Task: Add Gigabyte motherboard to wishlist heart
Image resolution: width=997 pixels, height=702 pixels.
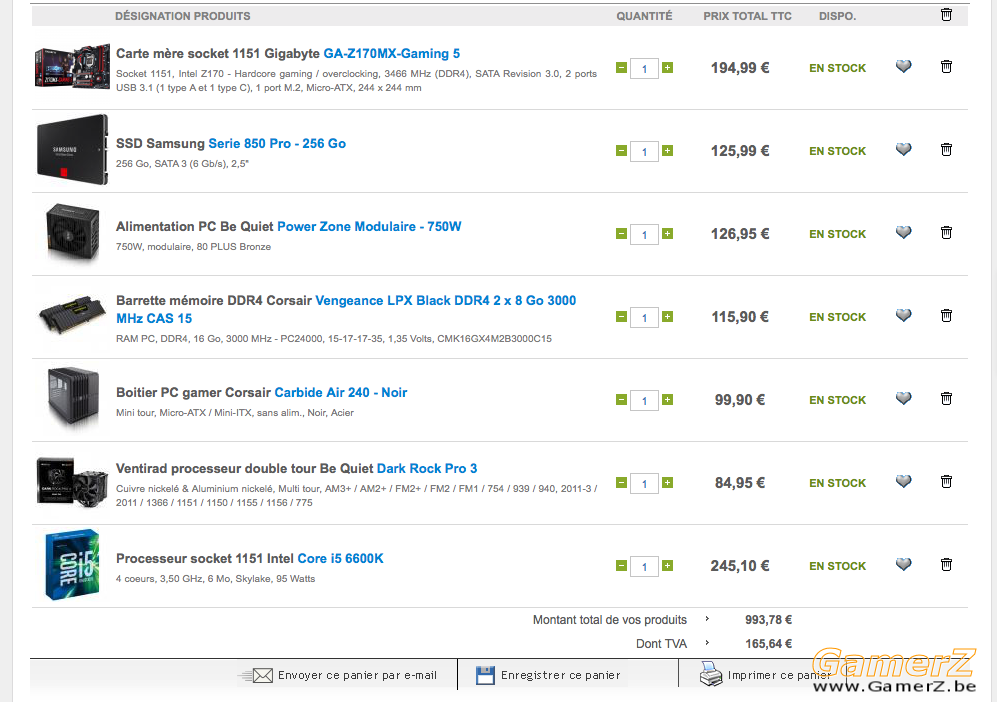Action: coord(904,66)
